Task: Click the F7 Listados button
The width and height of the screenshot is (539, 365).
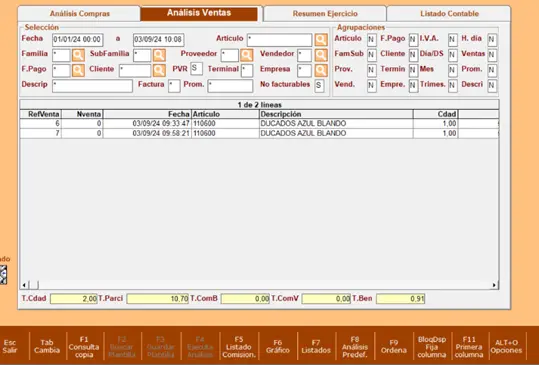Action: (316, 347)
